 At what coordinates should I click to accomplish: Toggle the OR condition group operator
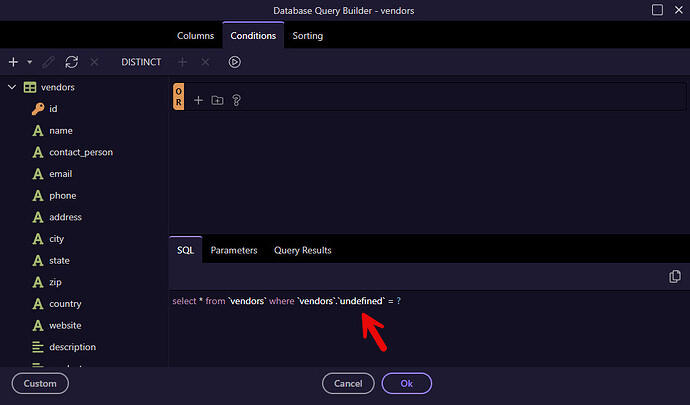point(179,96)
